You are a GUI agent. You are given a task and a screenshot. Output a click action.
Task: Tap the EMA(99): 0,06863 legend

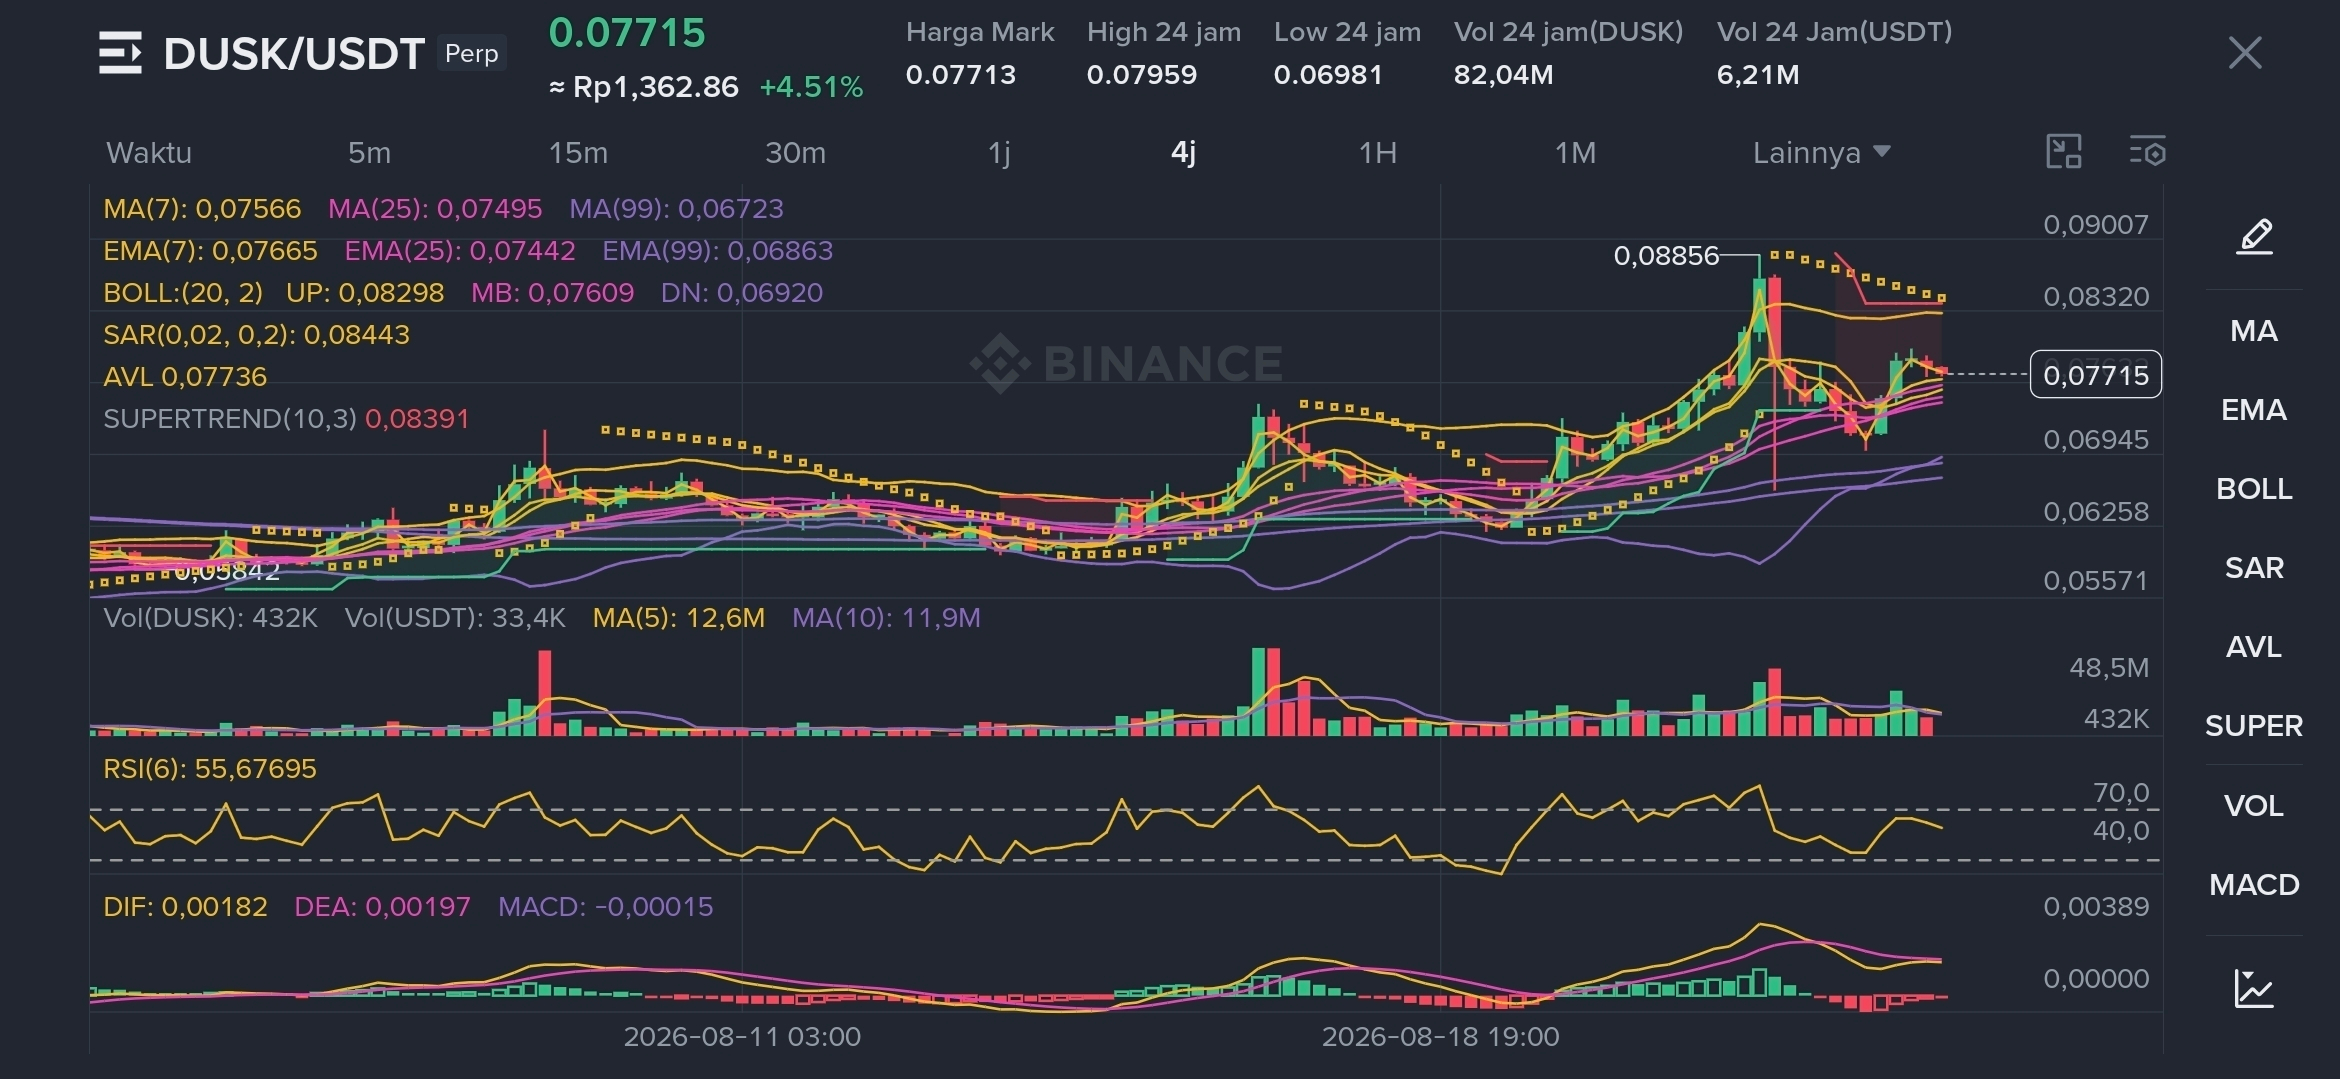click(x=717, y=251)
